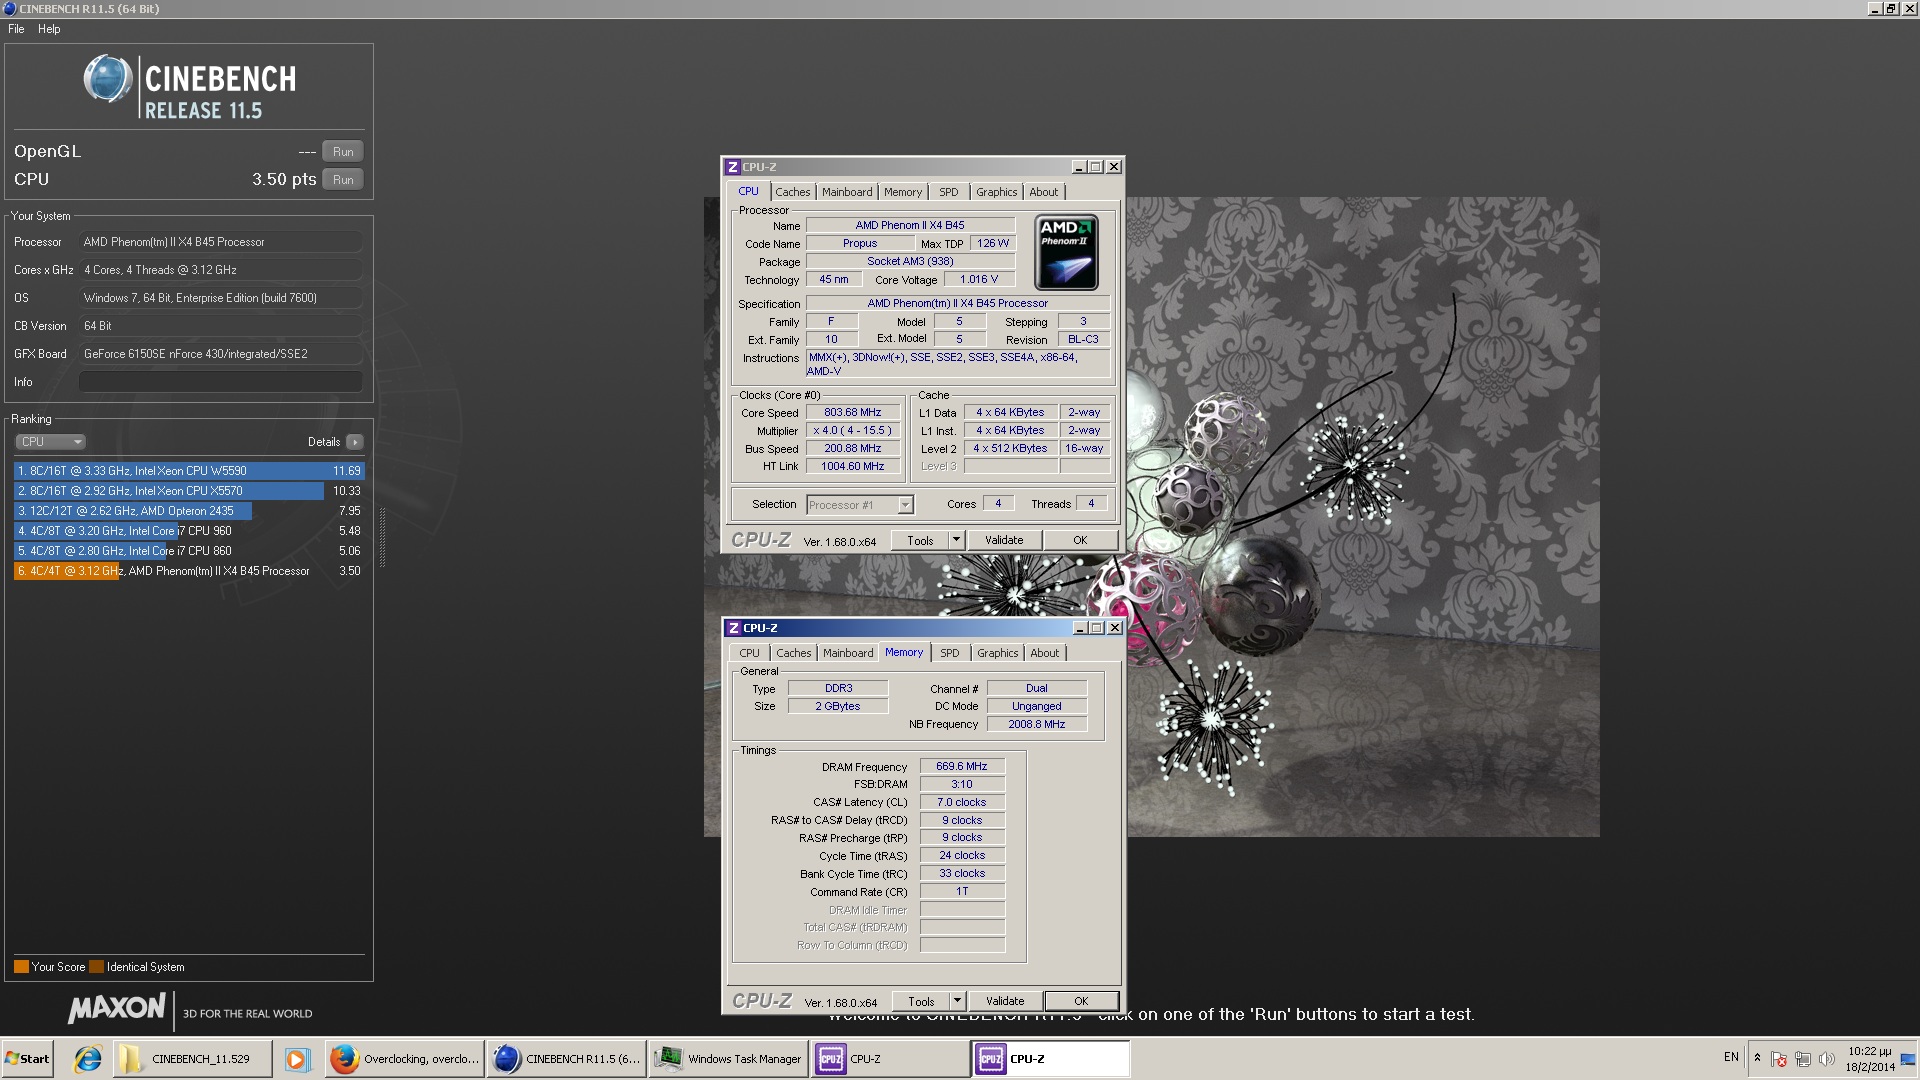The height and width of the screenshot is (1080, 1920).
Task: Click the Cinebench logo sphere icon
Action: pyautogui.click(x=107, y=79)
